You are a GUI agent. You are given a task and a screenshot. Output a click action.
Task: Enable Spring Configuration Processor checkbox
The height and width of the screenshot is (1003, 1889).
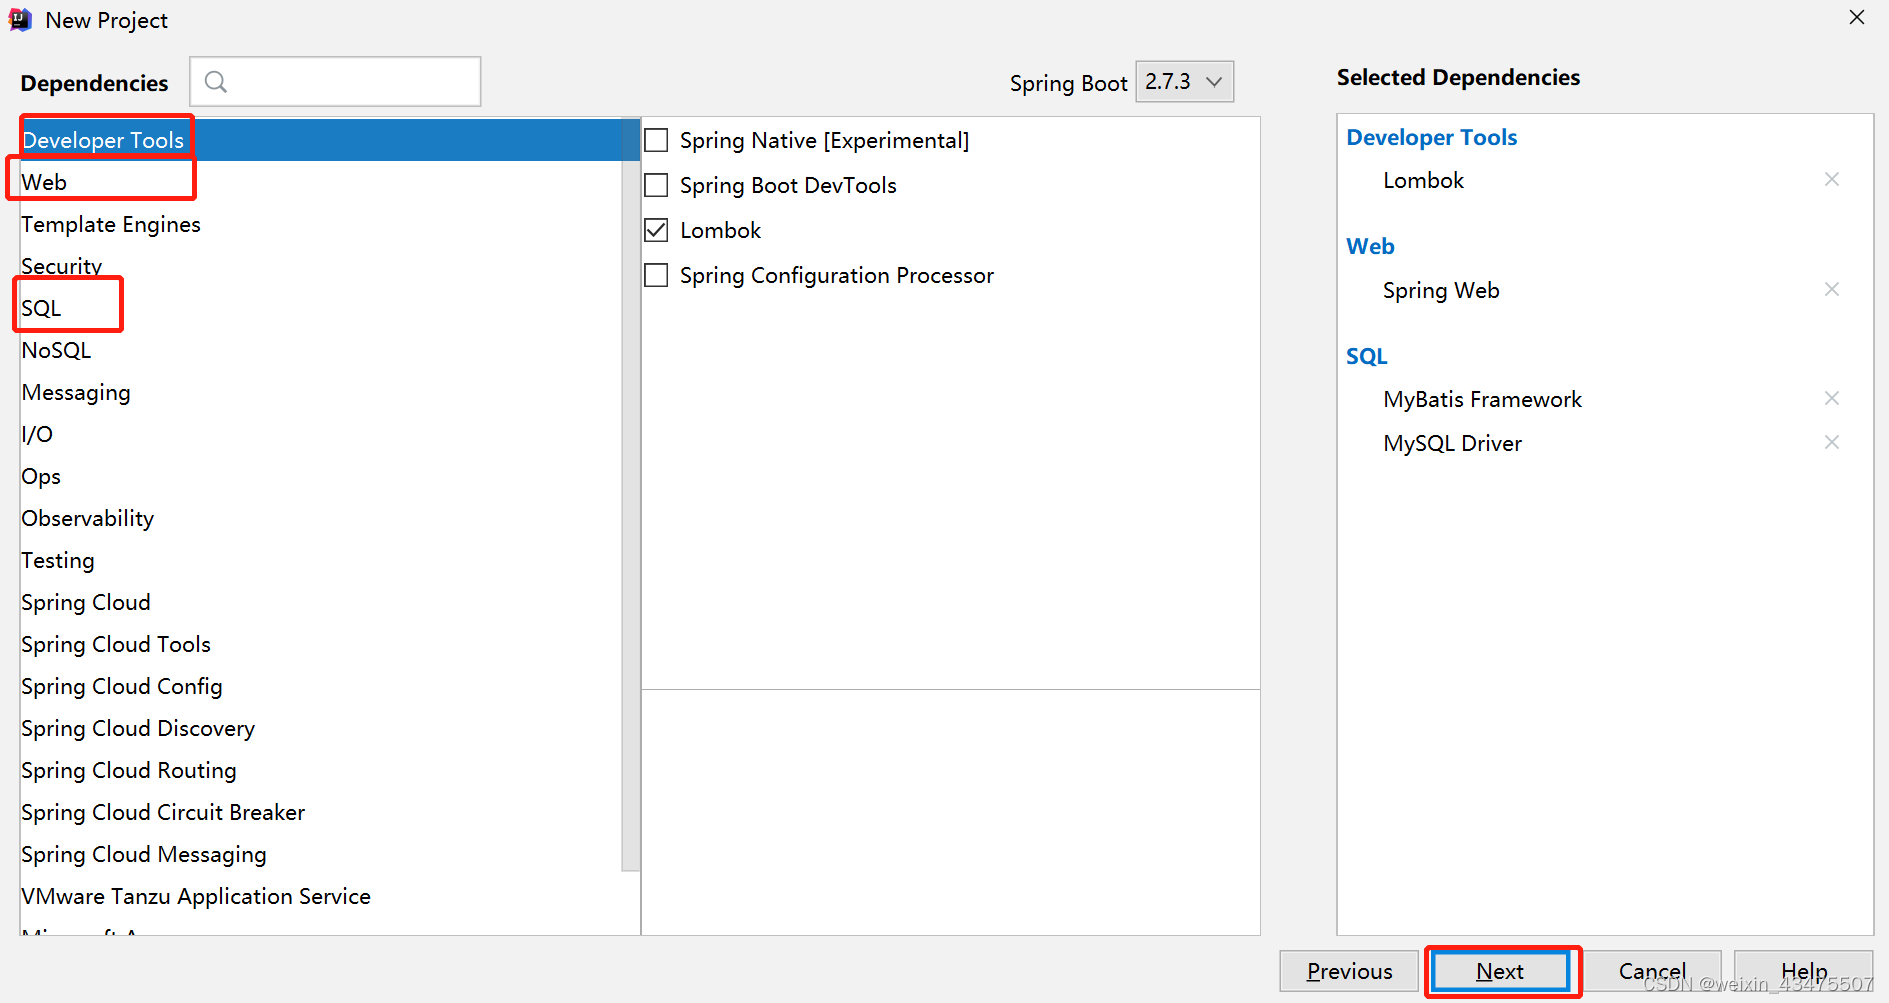[656, 275]
